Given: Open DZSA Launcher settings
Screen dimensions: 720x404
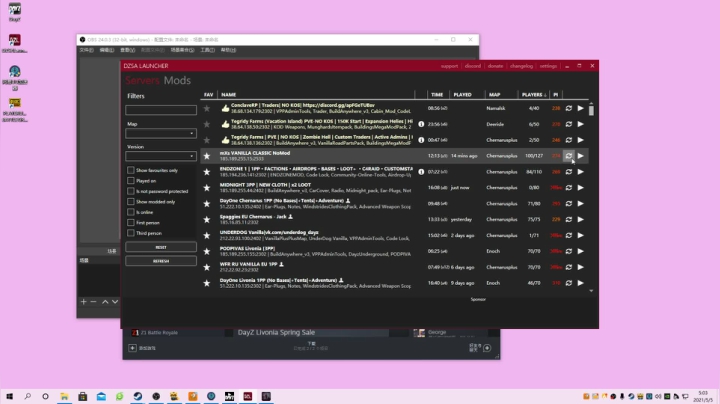Looking at the screenshot, I should 548,66.
